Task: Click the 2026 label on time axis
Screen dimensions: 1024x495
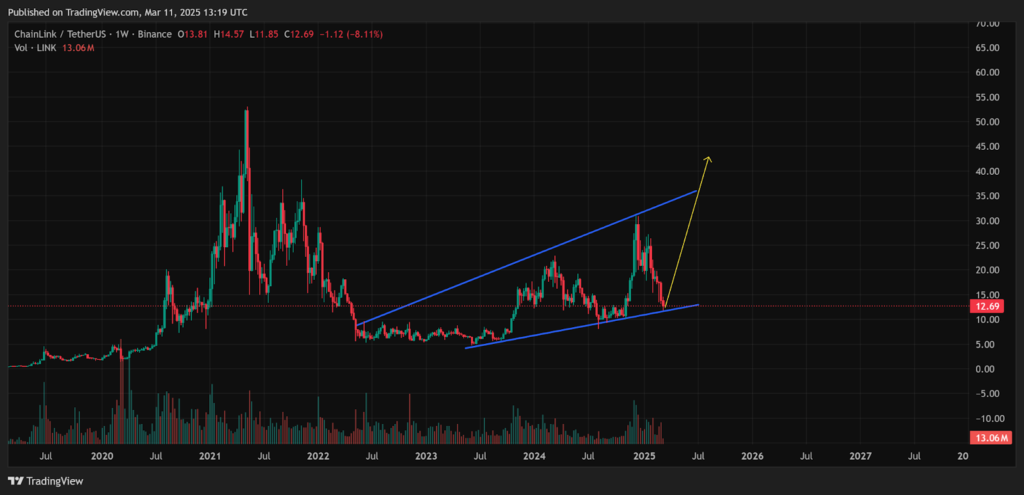Action: (752, 457)
